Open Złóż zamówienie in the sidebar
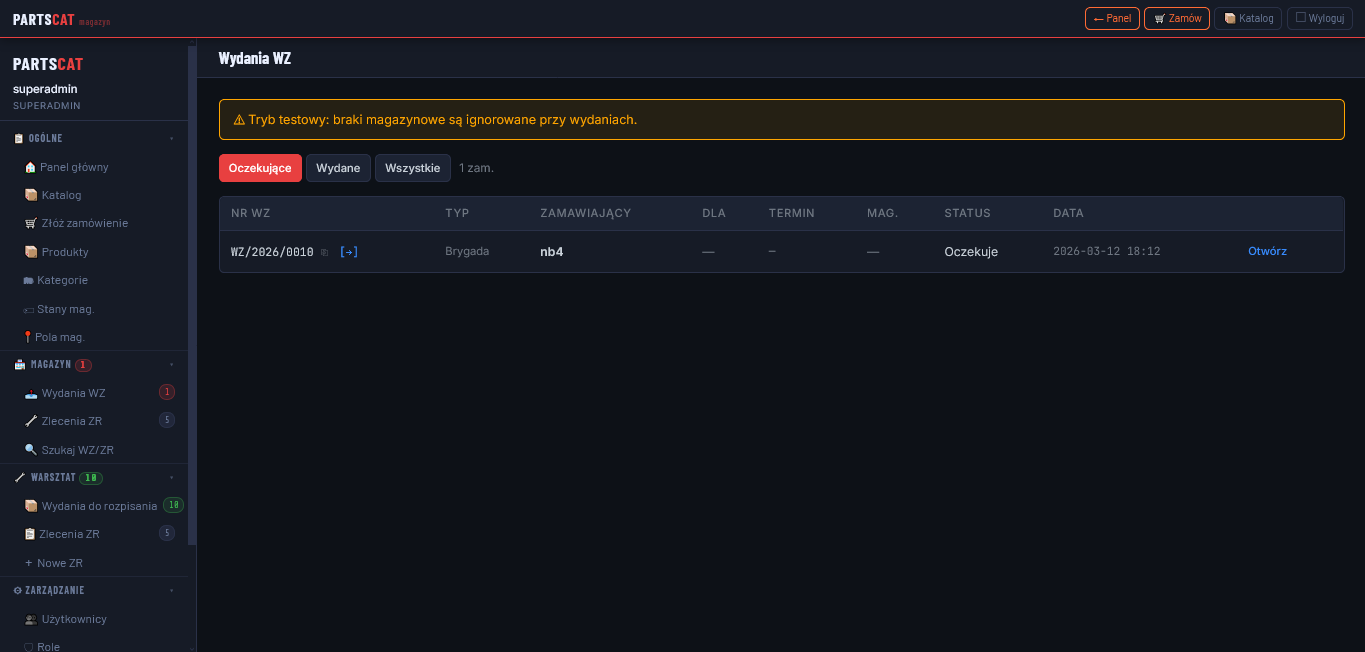Image resolution: width=1365 pixels, height=652 pixels. tap(84, 223)
